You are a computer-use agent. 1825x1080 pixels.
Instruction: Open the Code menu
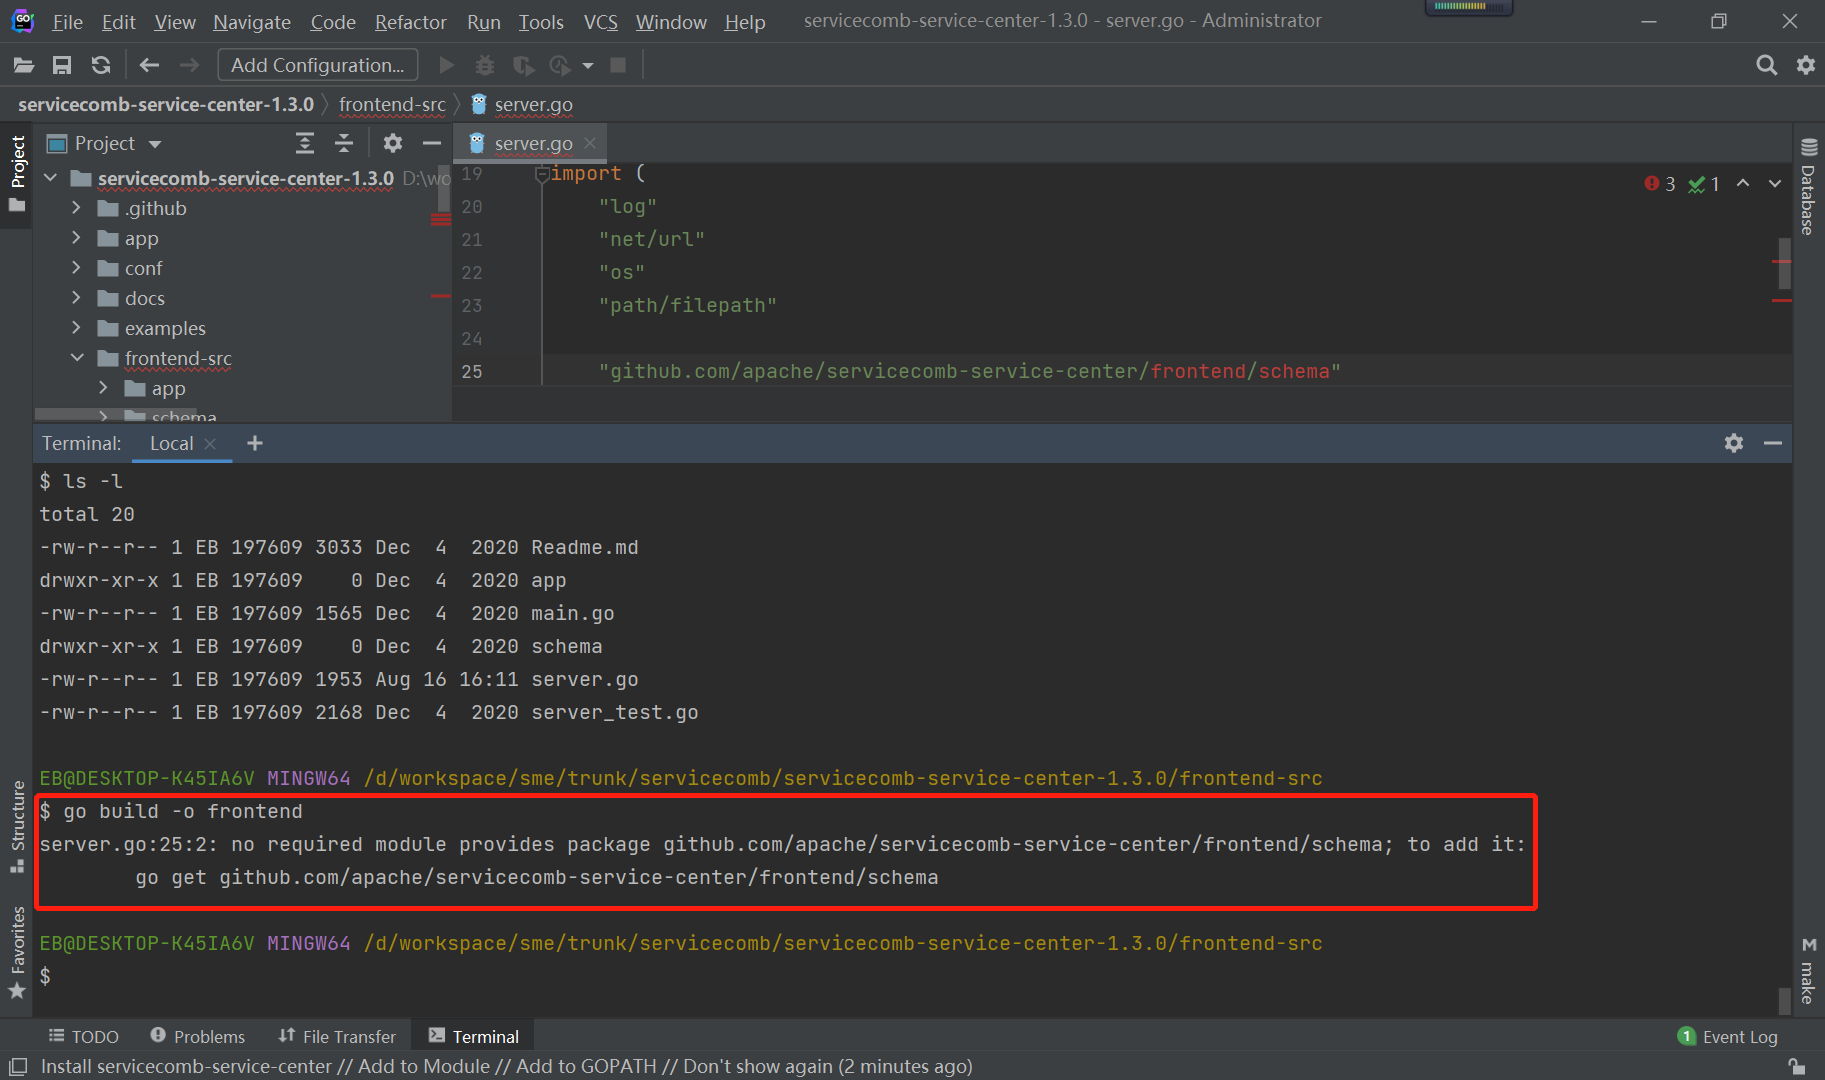point(333,22)
